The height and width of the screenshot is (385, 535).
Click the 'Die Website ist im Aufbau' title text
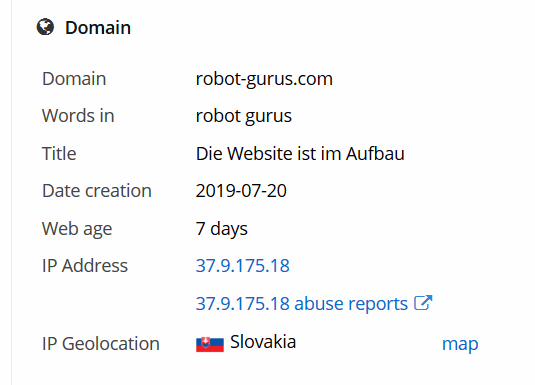[x=300, y=153]
